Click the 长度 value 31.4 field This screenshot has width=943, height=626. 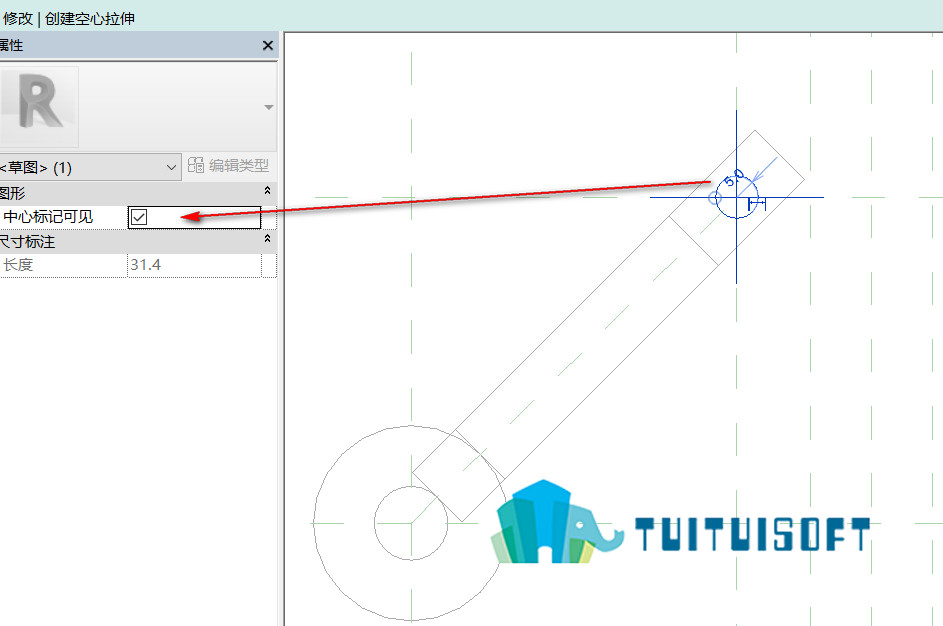(194, 265)
